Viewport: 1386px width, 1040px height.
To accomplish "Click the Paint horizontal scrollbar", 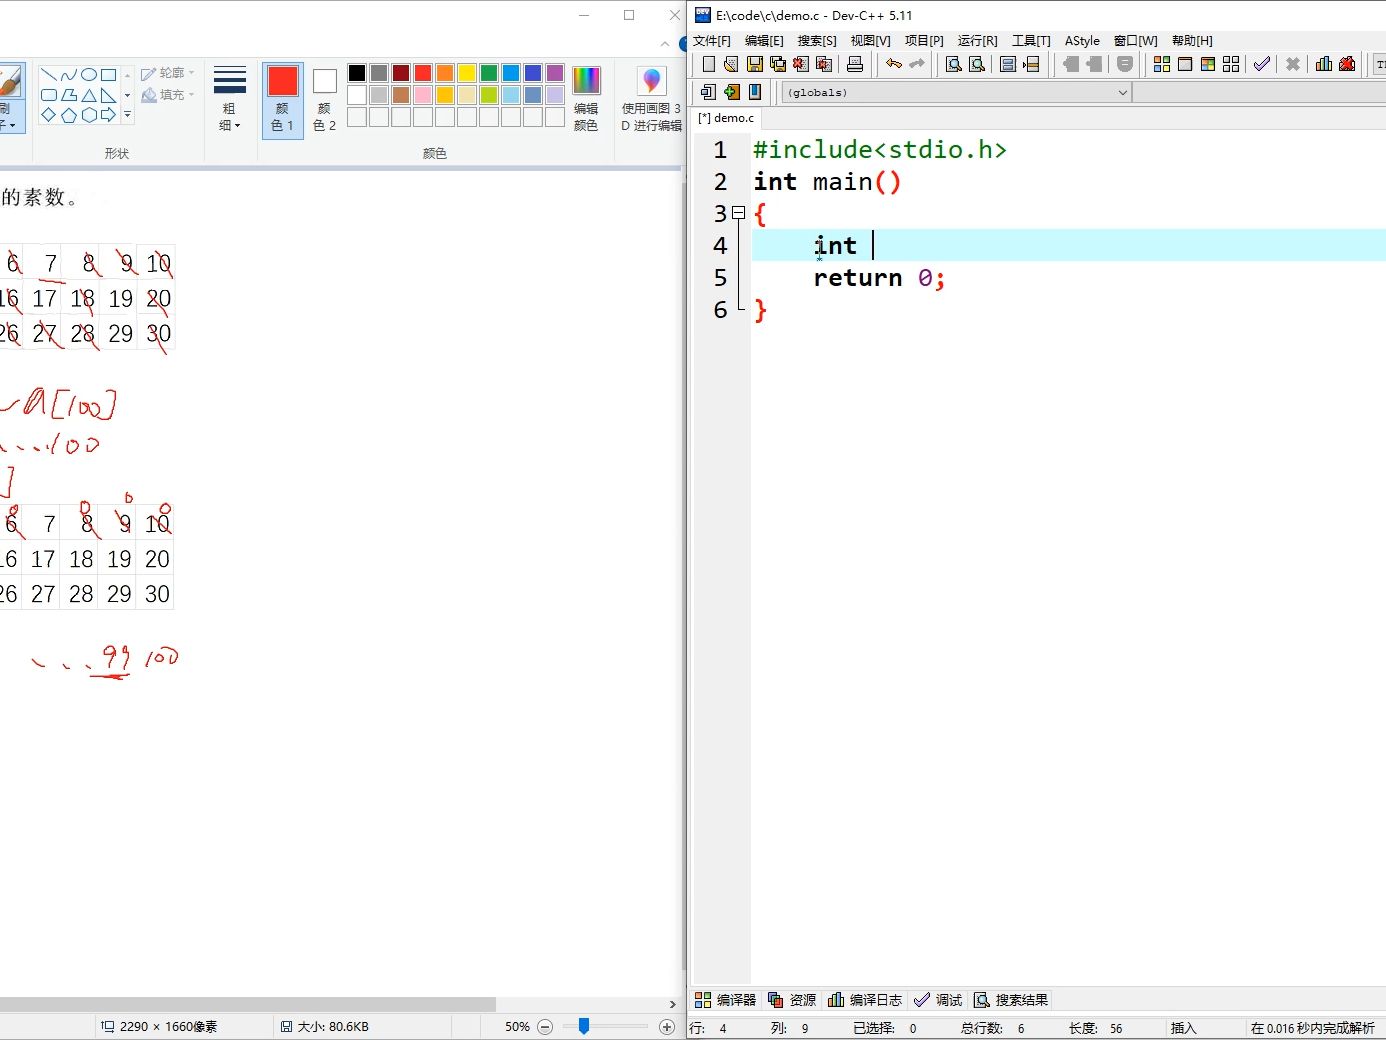I will [248, 1004].
